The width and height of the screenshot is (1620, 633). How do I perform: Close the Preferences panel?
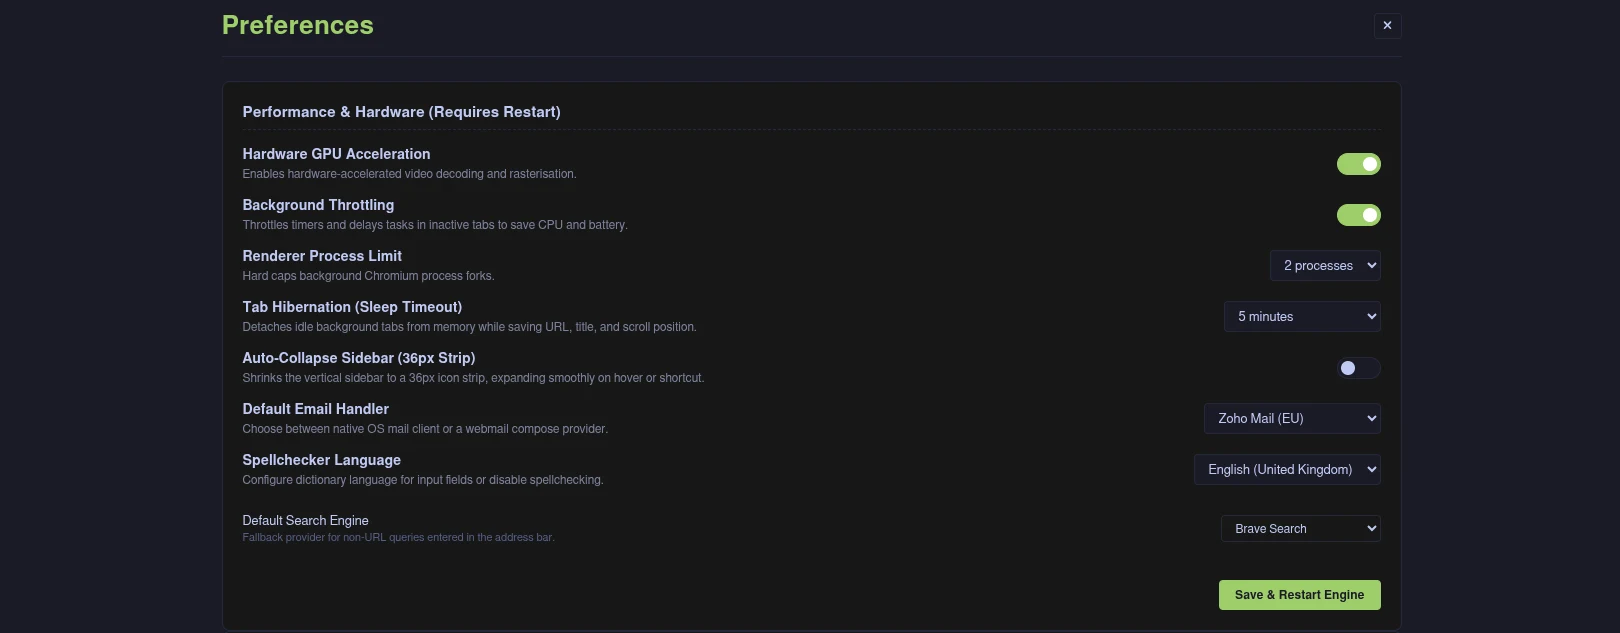1387,25
